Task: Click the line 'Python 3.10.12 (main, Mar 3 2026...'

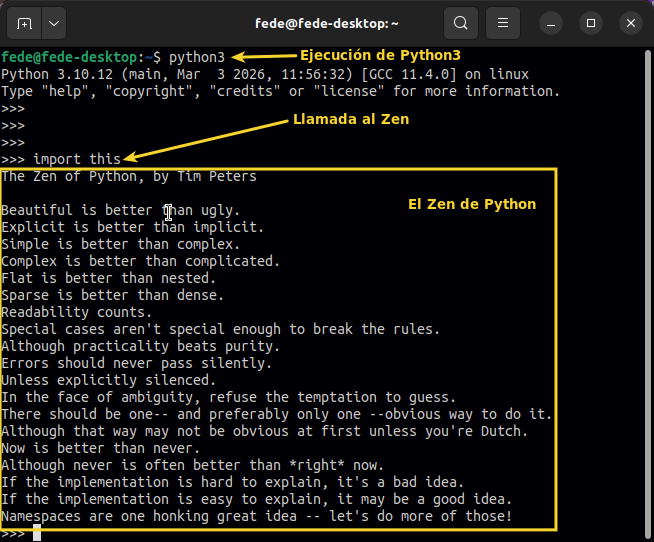Action: pyautogui.click(x=265, y=74)
